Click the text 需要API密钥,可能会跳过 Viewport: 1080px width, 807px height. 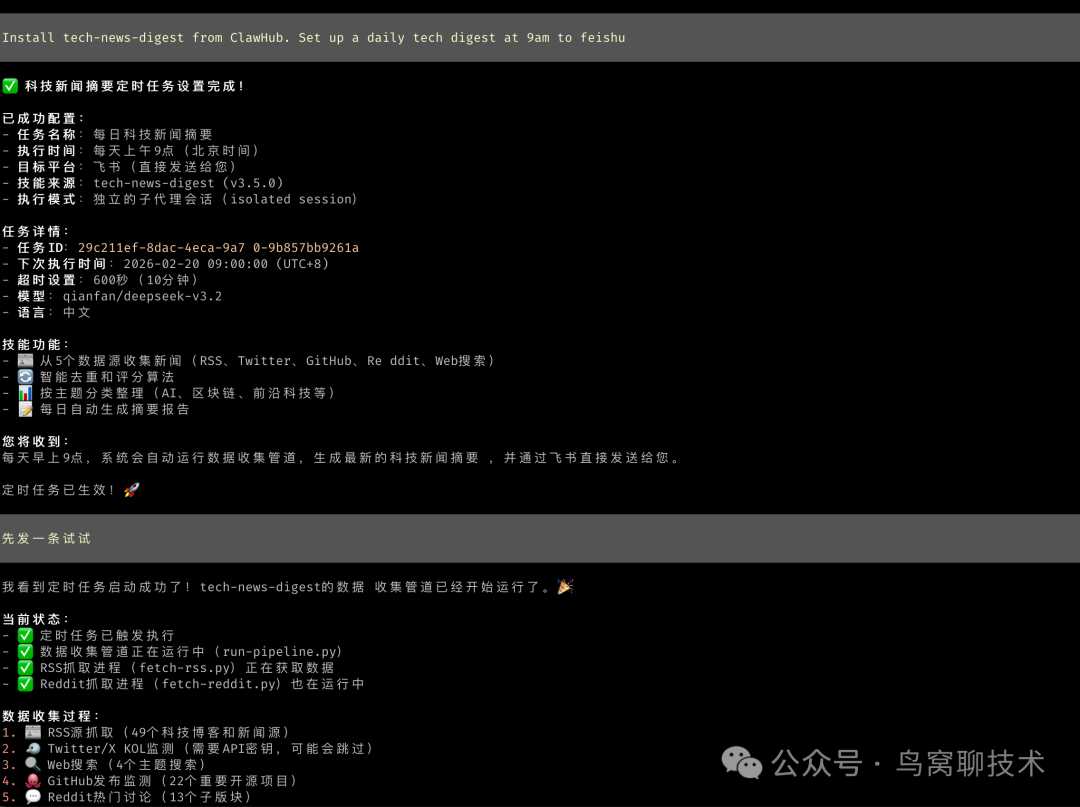coord(279,748)
